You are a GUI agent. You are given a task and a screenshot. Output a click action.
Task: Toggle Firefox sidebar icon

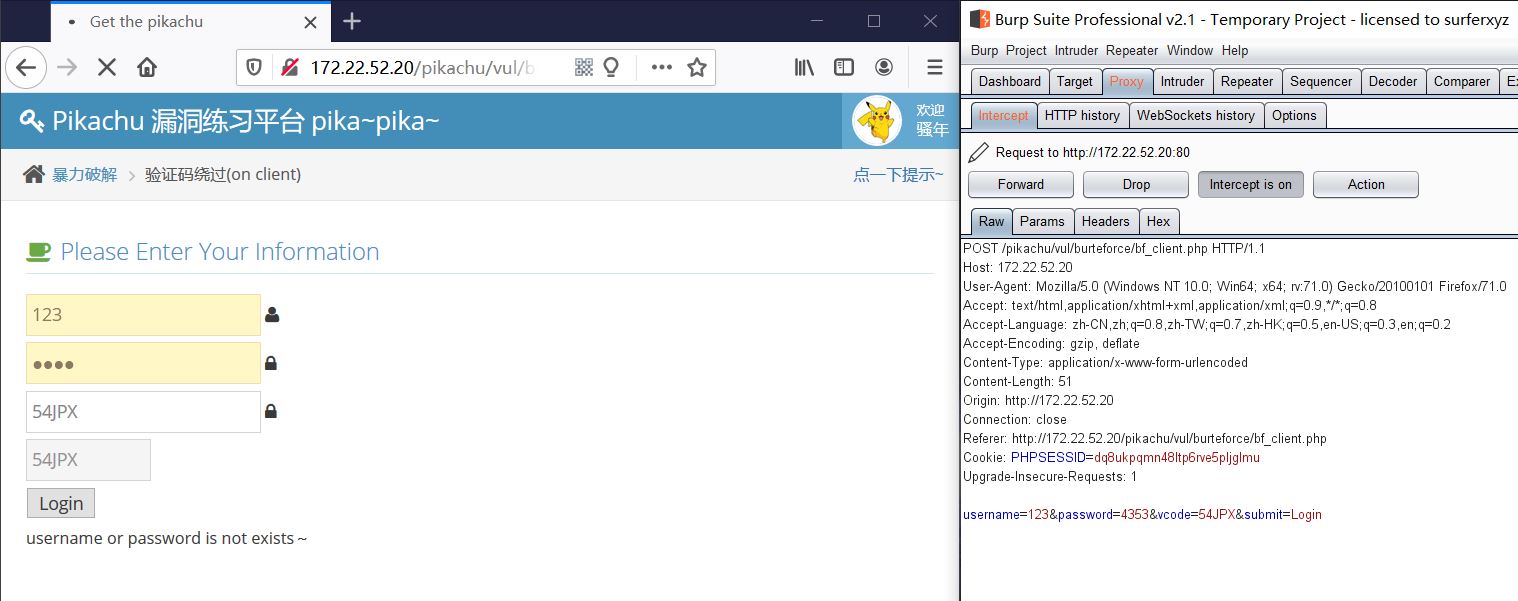(x=844, y=68)
